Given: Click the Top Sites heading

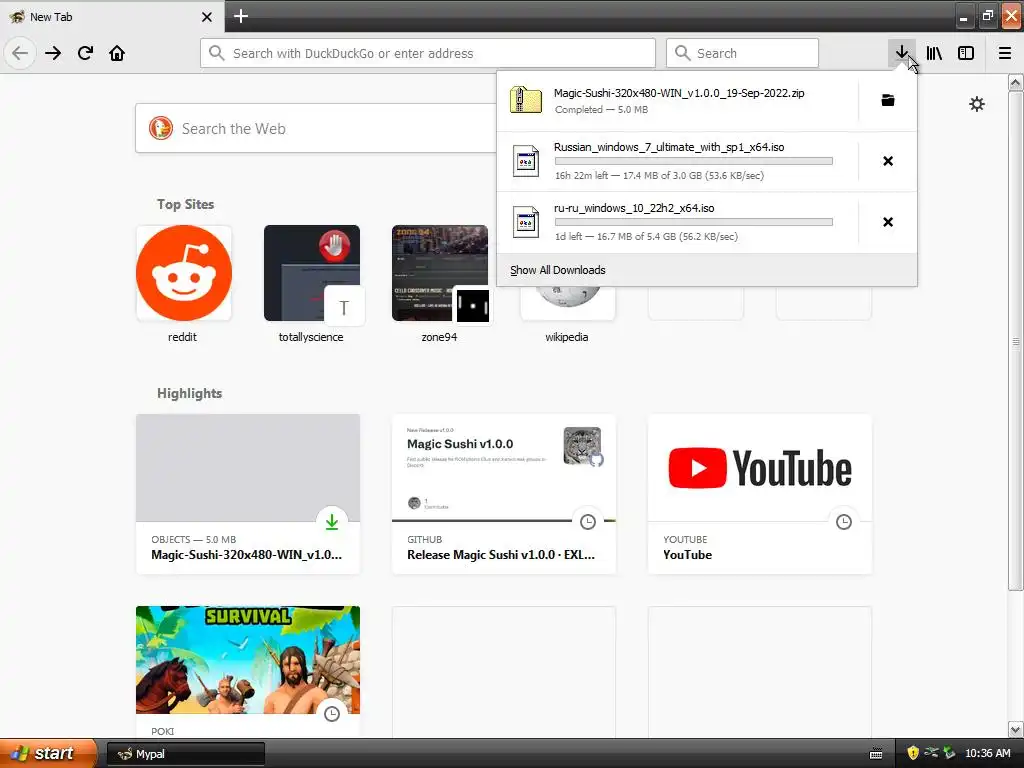Looking at the screenshot, I should click(x=185, y=204).
